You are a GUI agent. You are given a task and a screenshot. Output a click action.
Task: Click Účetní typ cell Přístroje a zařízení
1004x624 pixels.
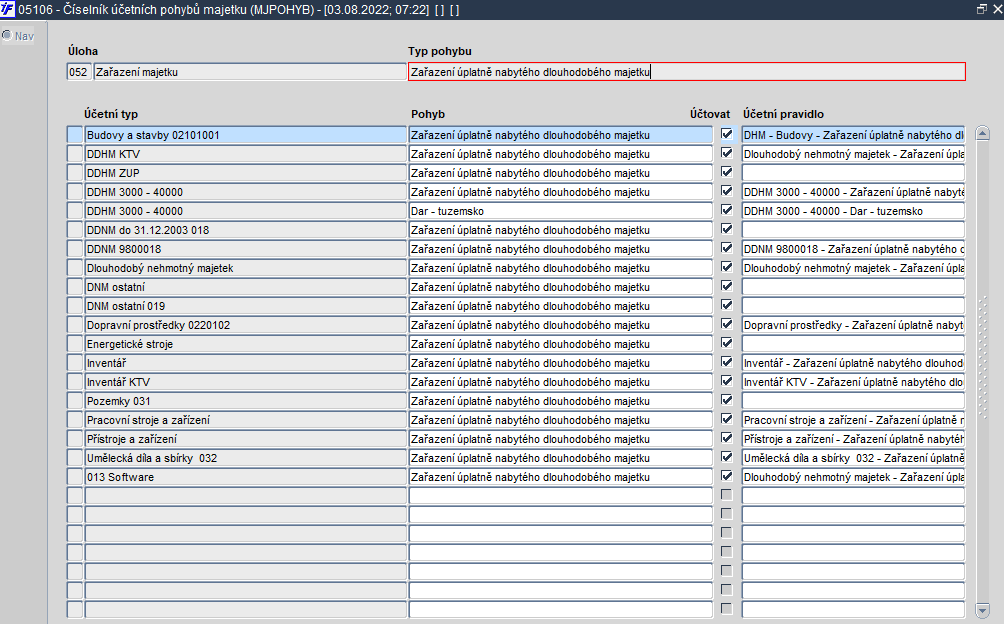246,438
